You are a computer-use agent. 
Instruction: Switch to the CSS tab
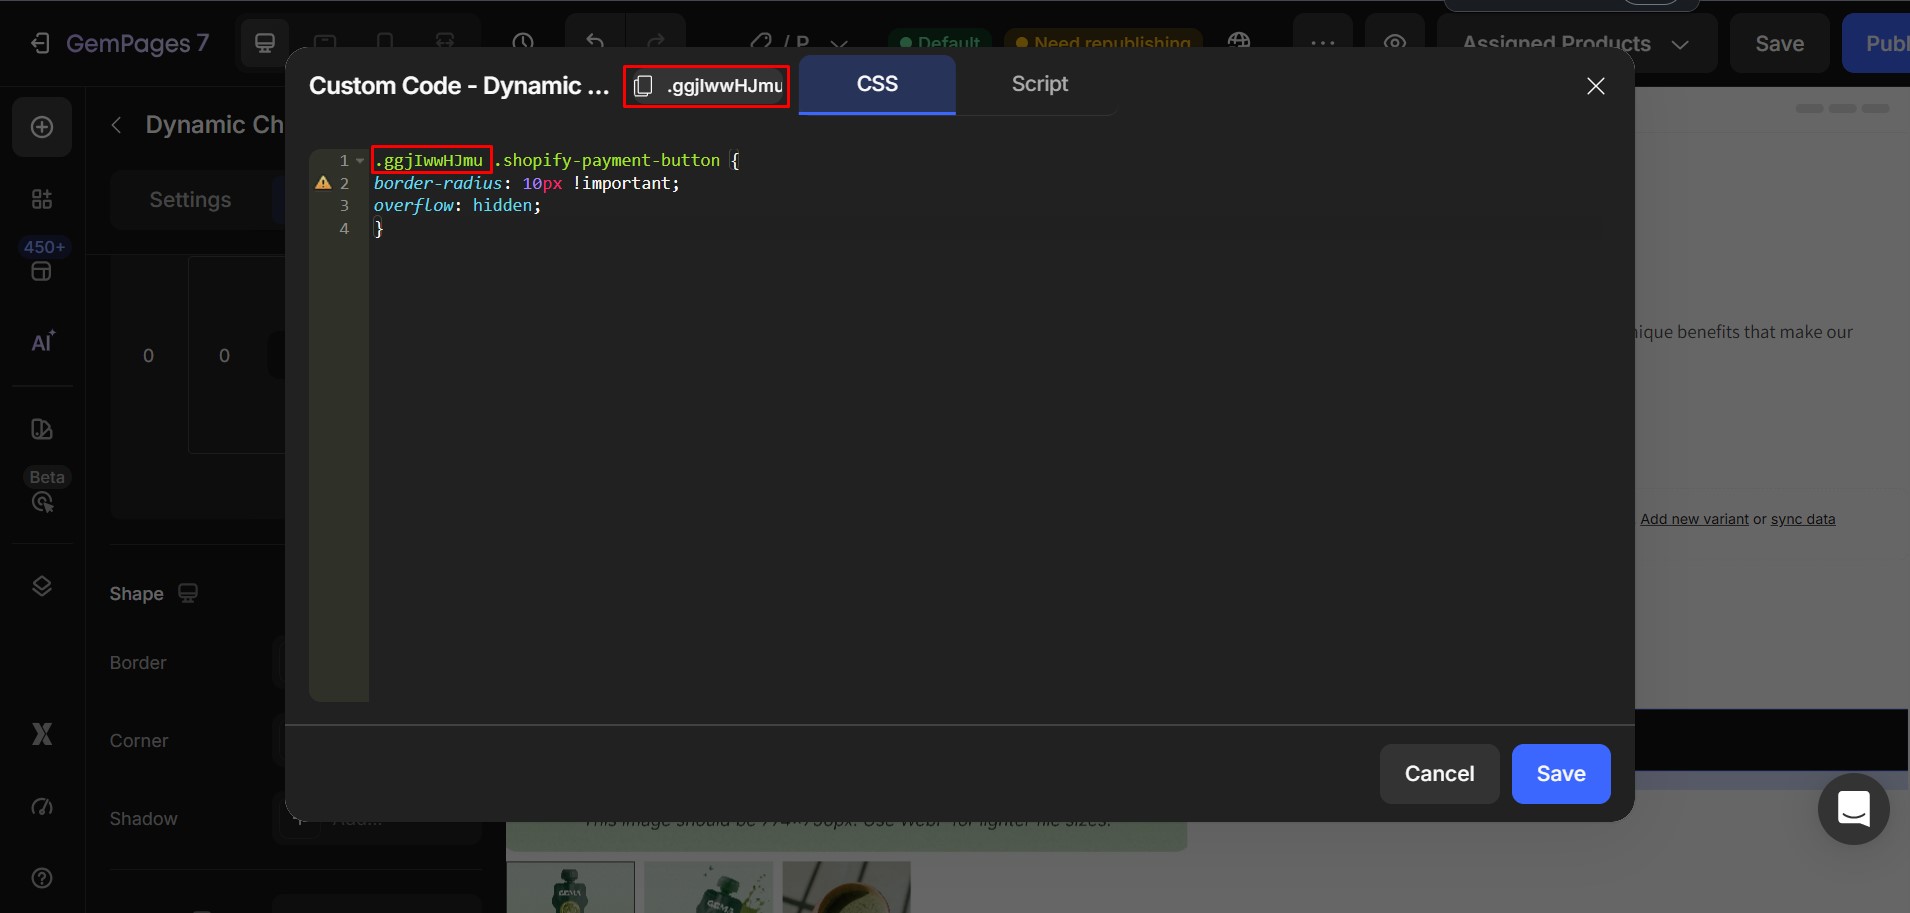tap(877, 84)
